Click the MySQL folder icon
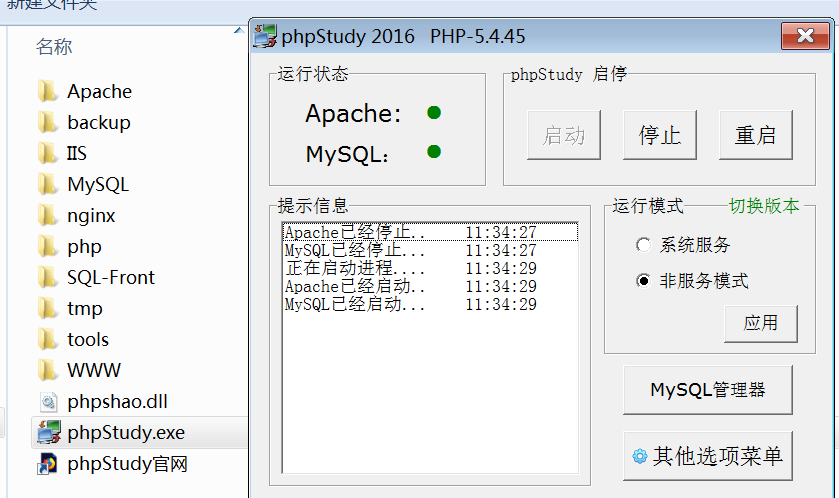The height and width of the screenshot is (498, 839). [48, 185]
